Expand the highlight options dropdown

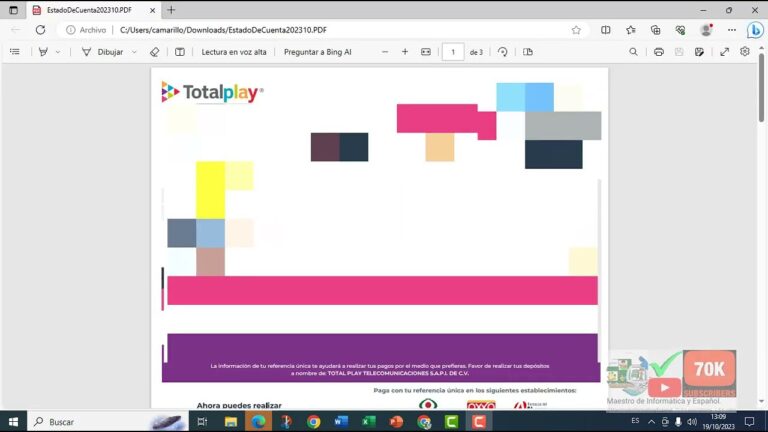click(x=58, y=52)
